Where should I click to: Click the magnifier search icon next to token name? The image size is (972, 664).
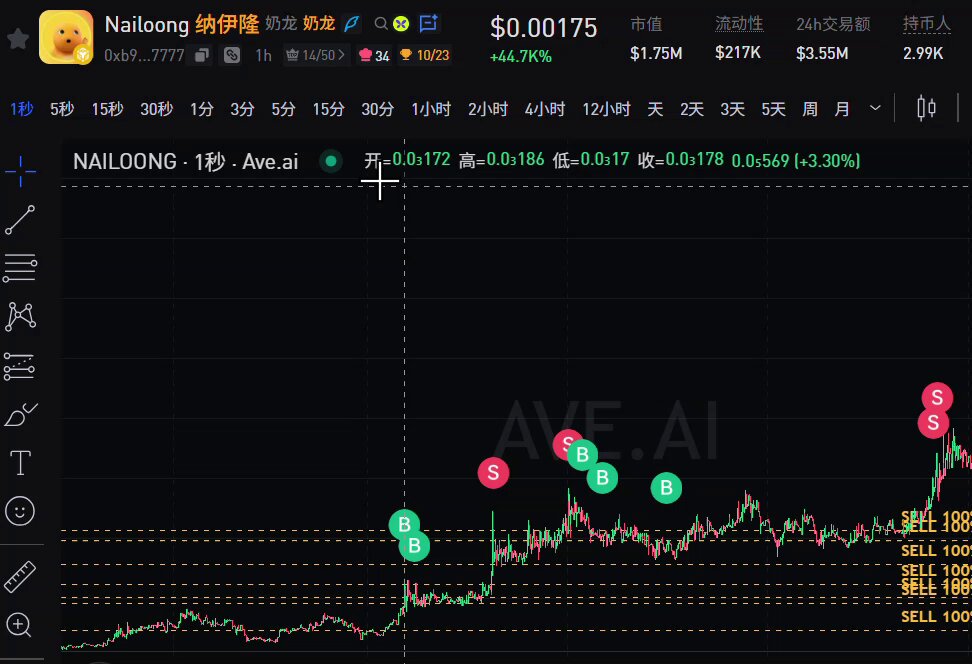point(381,24)
